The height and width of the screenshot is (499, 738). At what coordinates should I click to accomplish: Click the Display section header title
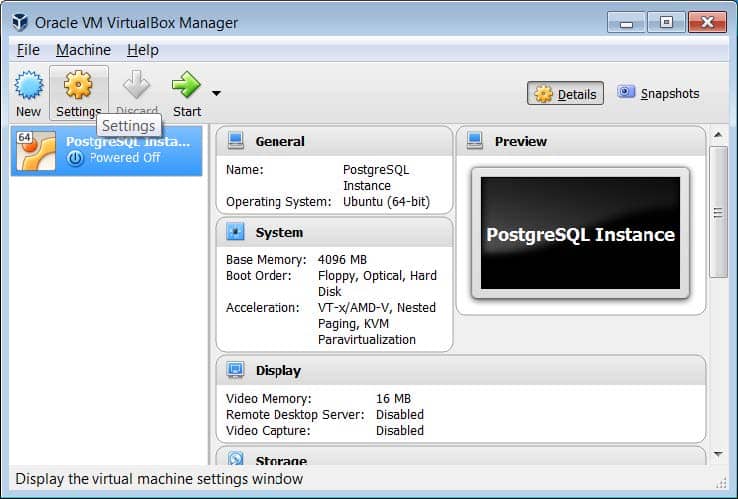click(278, 370)
